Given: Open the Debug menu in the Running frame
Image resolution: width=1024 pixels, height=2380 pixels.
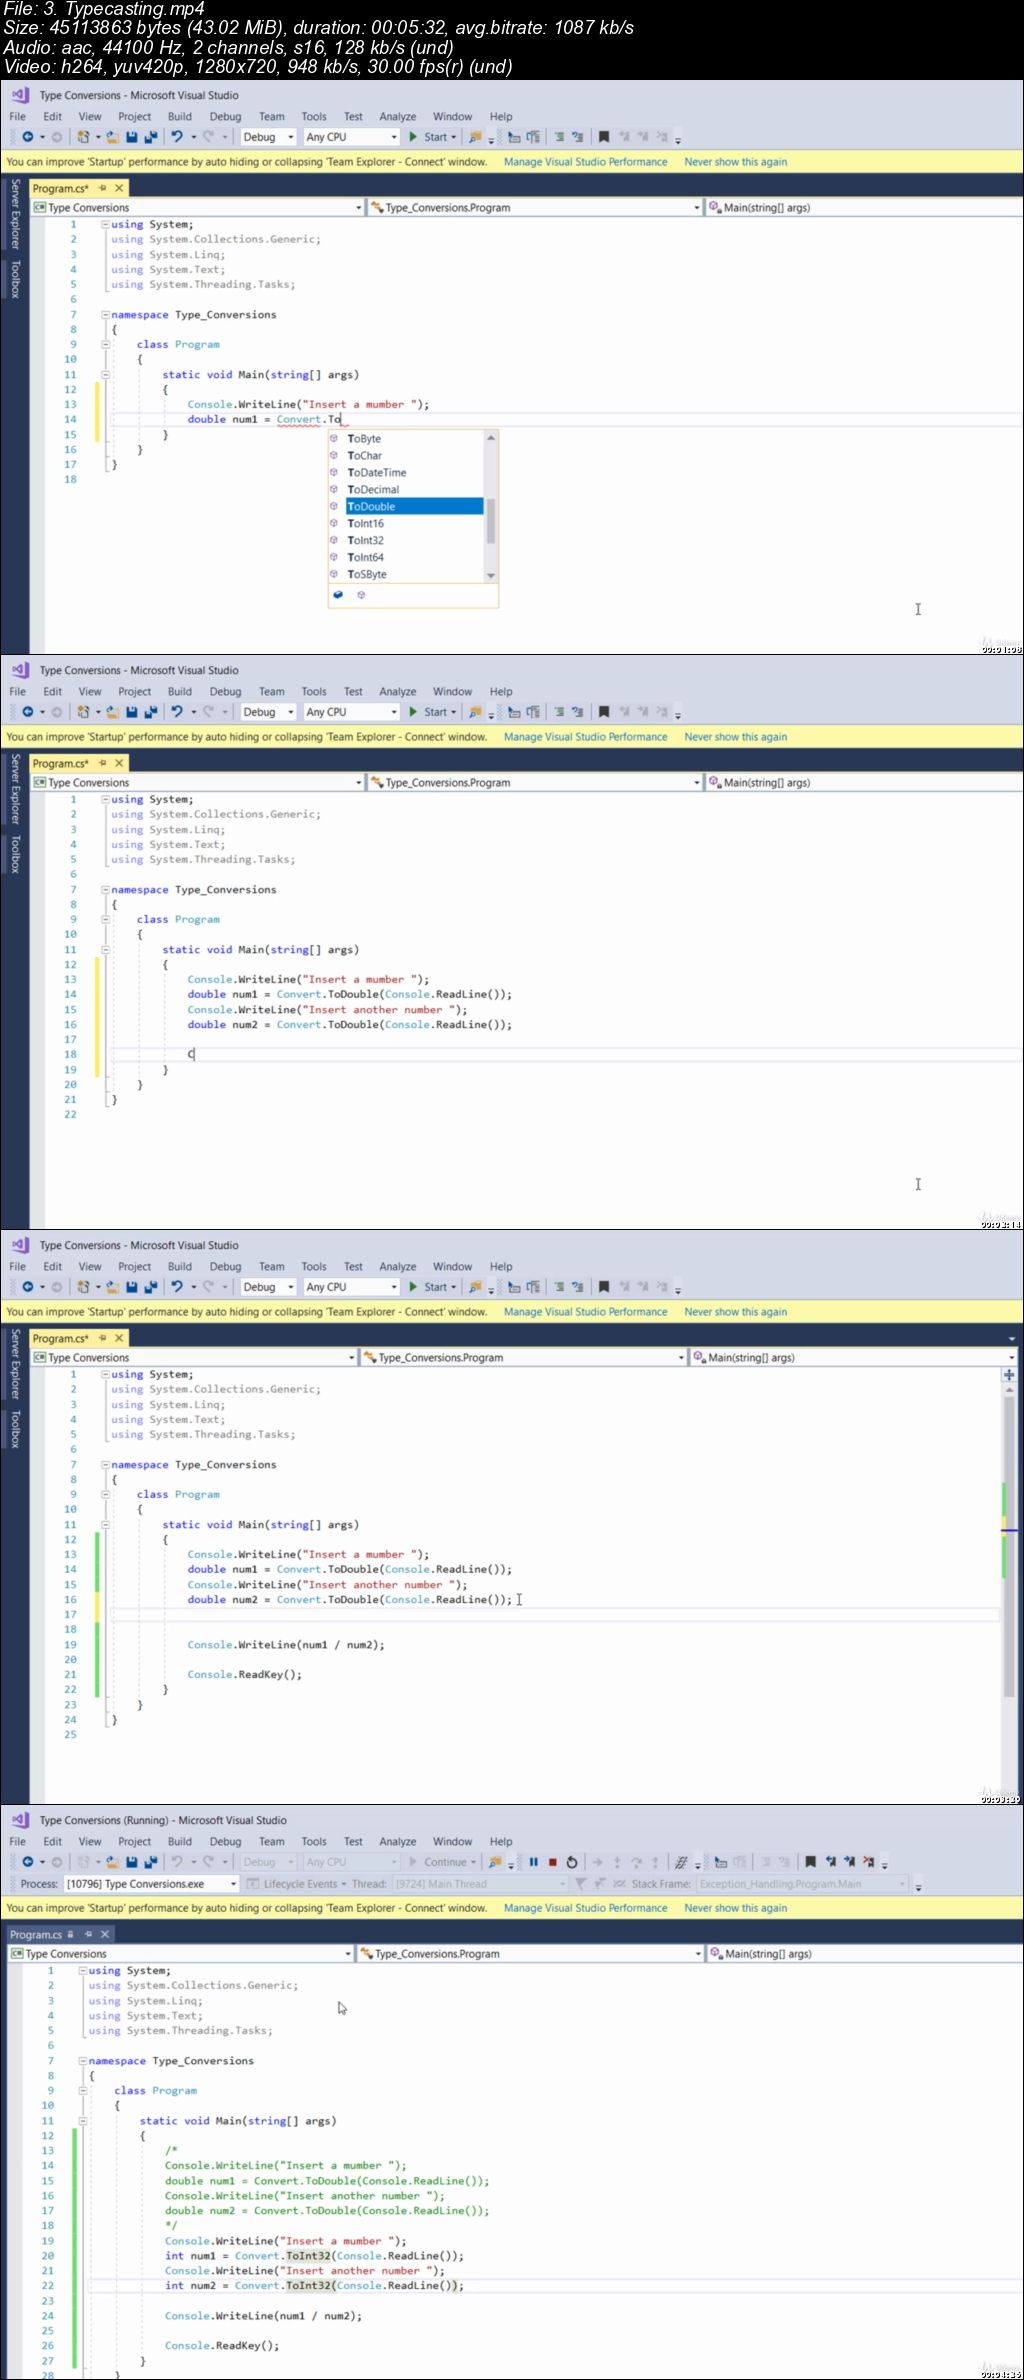Looking at the screenshot, I should (226, 1842).
